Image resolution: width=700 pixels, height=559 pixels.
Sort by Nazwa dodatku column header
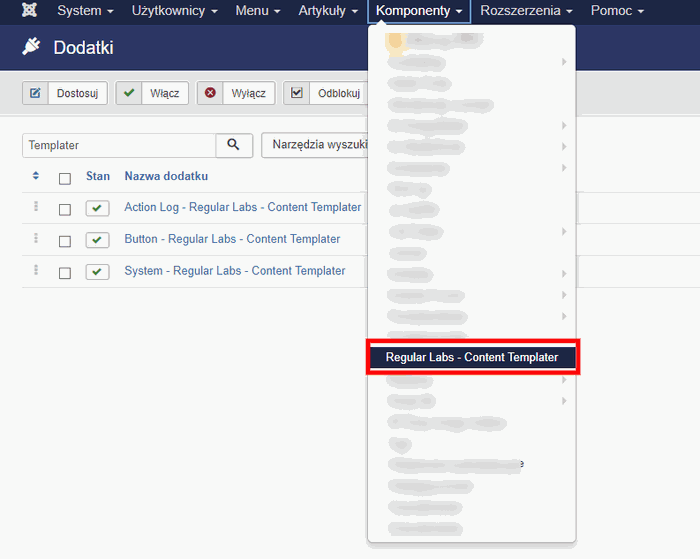point(166,176)
